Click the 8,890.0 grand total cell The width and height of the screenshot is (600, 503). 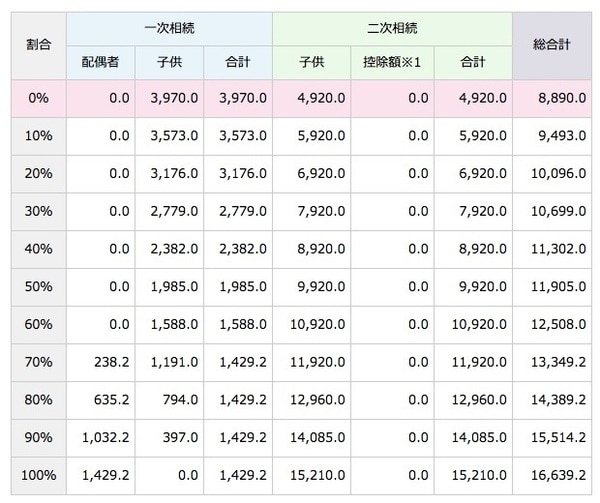(556, 99)
